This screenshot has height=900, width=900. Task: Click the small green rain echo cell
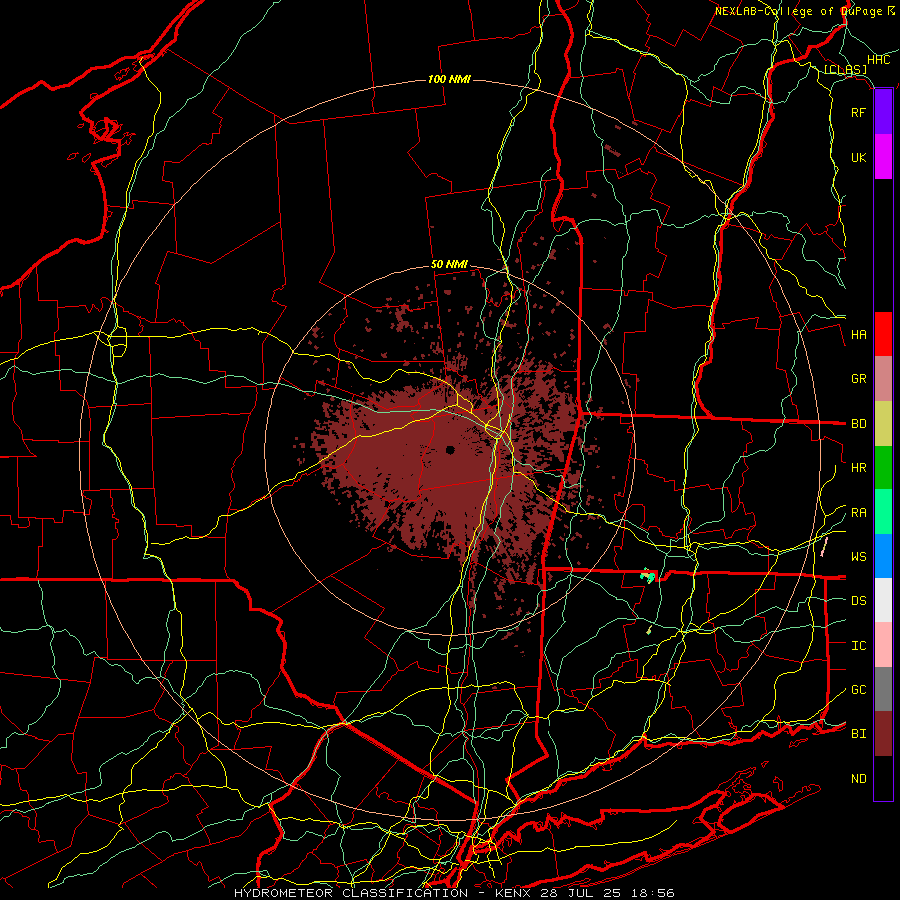(648, 575)
